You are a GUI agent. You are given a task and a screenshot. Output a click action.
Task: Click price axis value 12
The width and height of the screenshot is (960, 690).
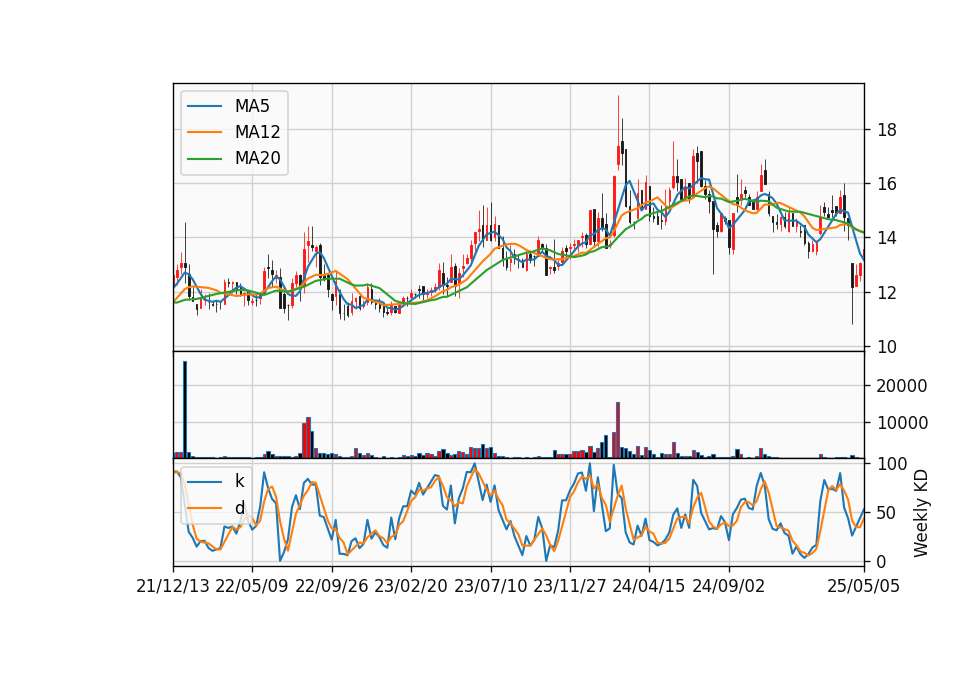887,293
